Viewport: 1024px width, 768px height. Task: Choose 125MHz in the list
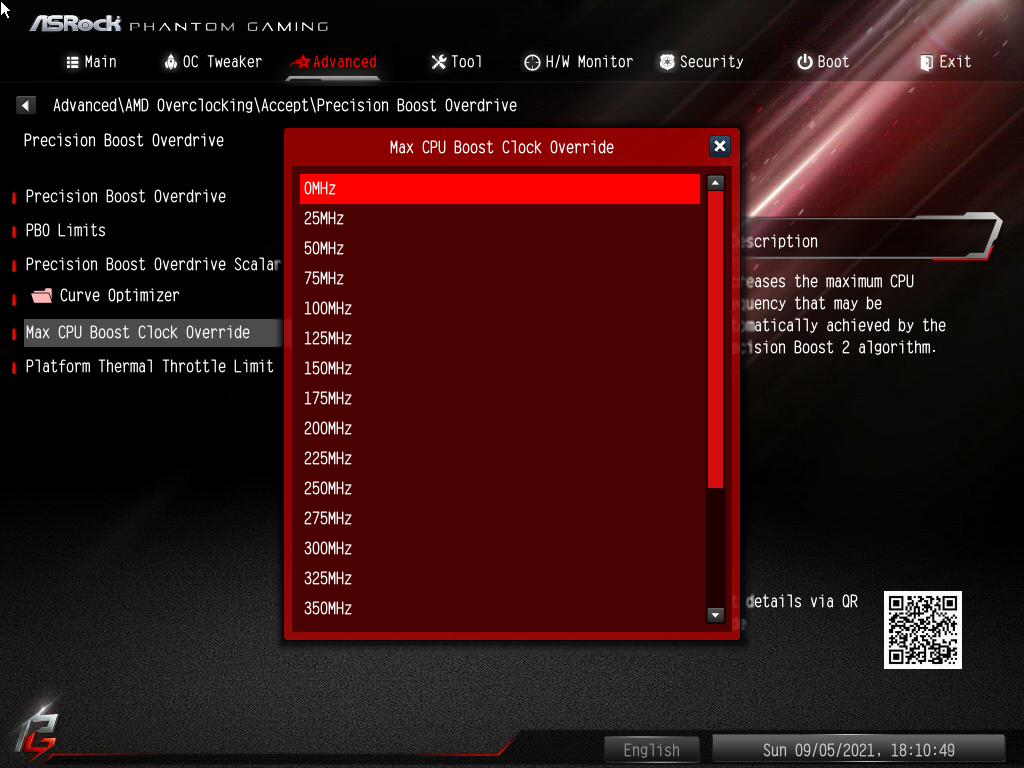[x=500, y=339]
